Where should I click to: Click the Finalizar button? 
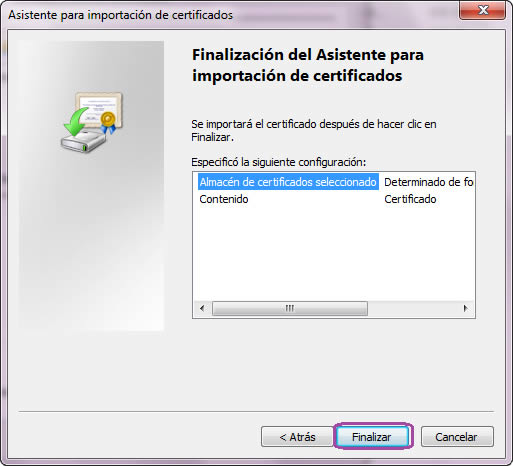(x=373, y=436)
